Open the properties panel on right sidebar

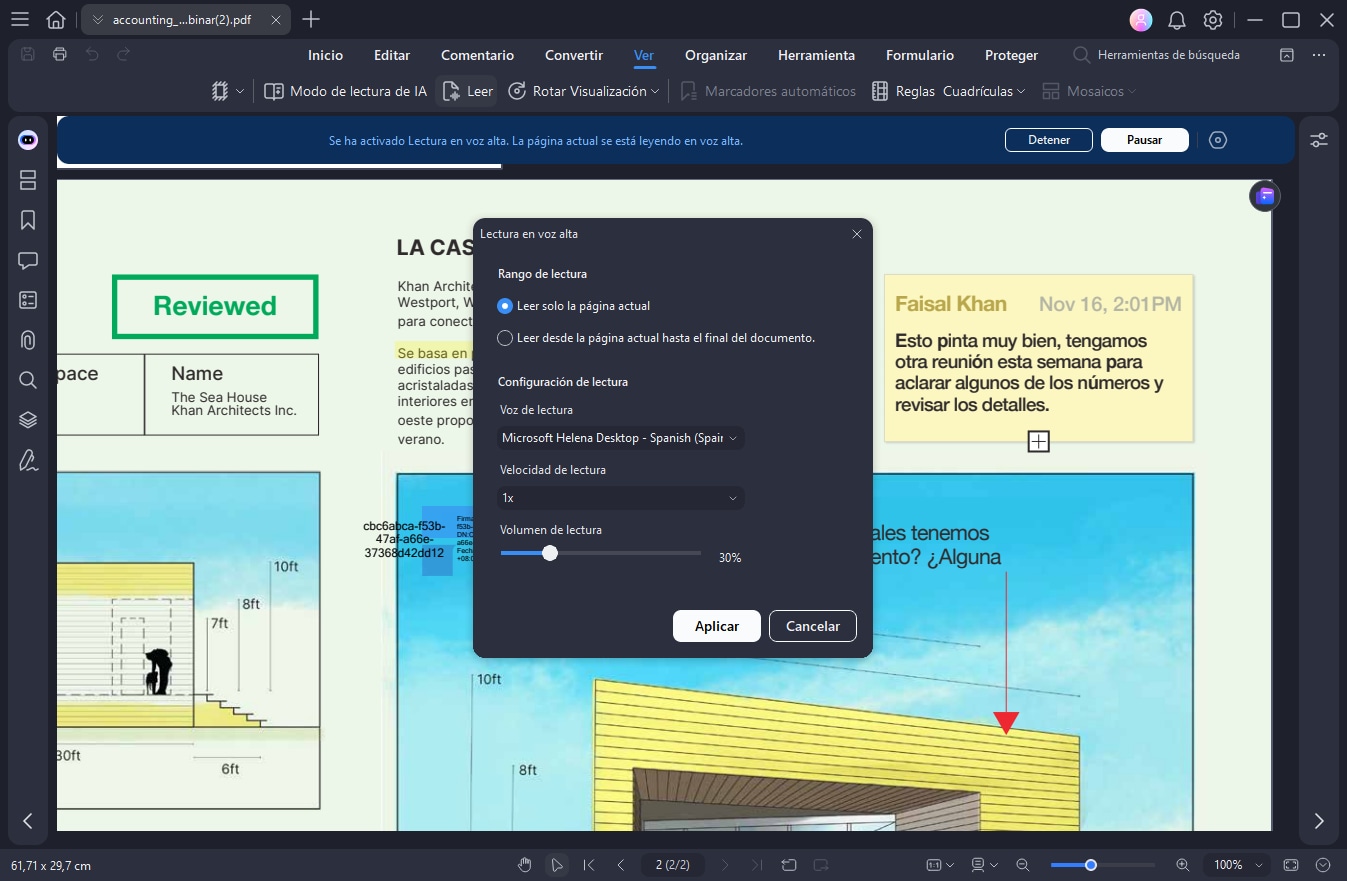pyautogui.click(x=1319, y=141)
